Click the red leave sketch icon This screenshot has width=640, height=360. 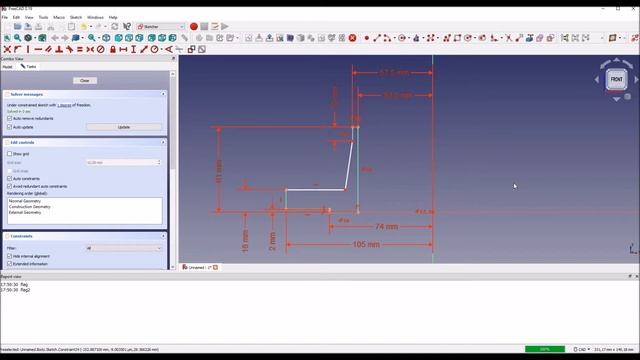coord(352,38)
